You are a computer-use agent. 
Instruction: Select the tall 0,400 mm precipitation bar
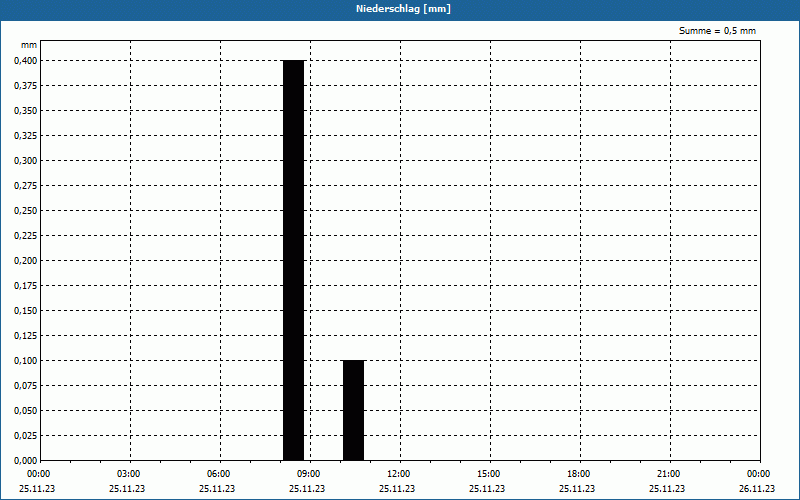pos(293,260)
